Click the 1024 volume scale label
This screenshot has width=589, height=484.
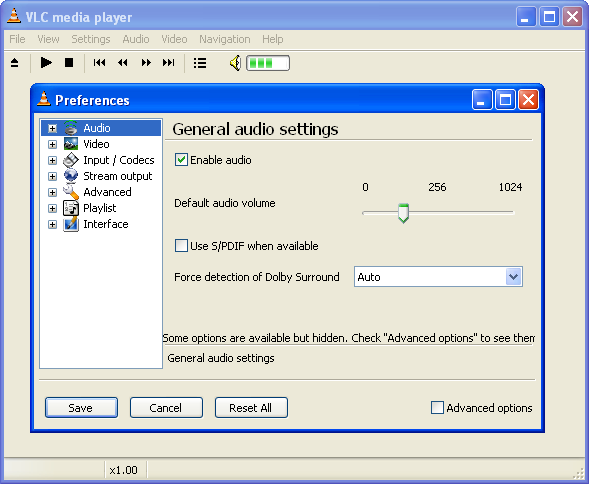510,187
